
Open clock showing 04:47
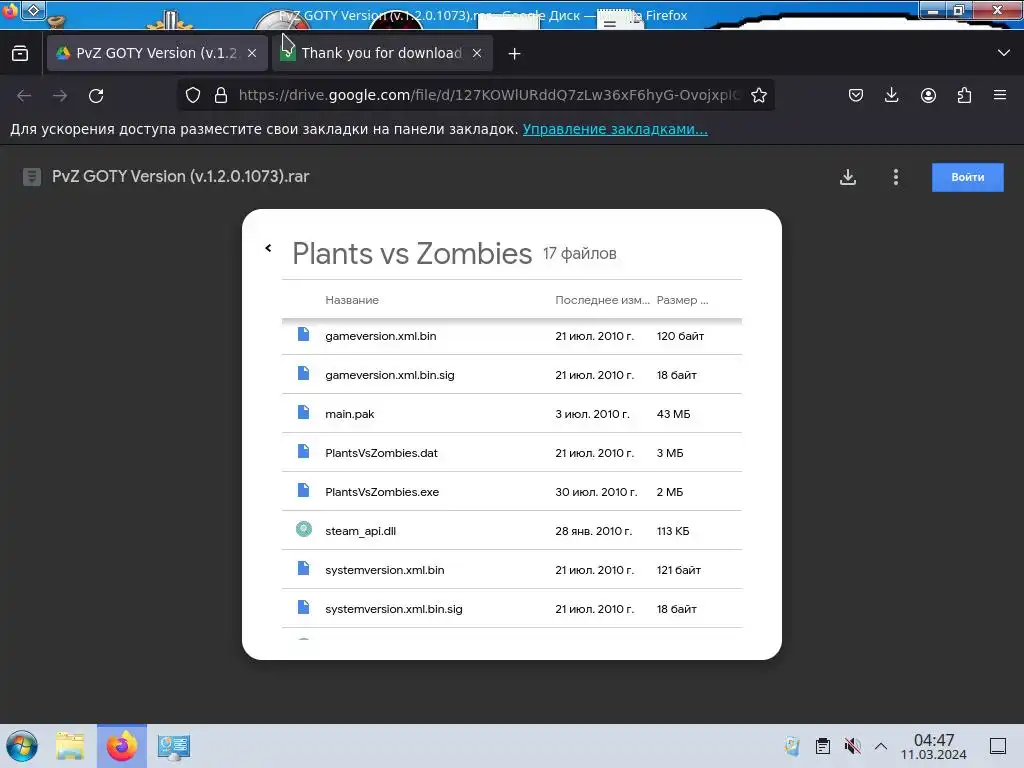click(934, 746)
